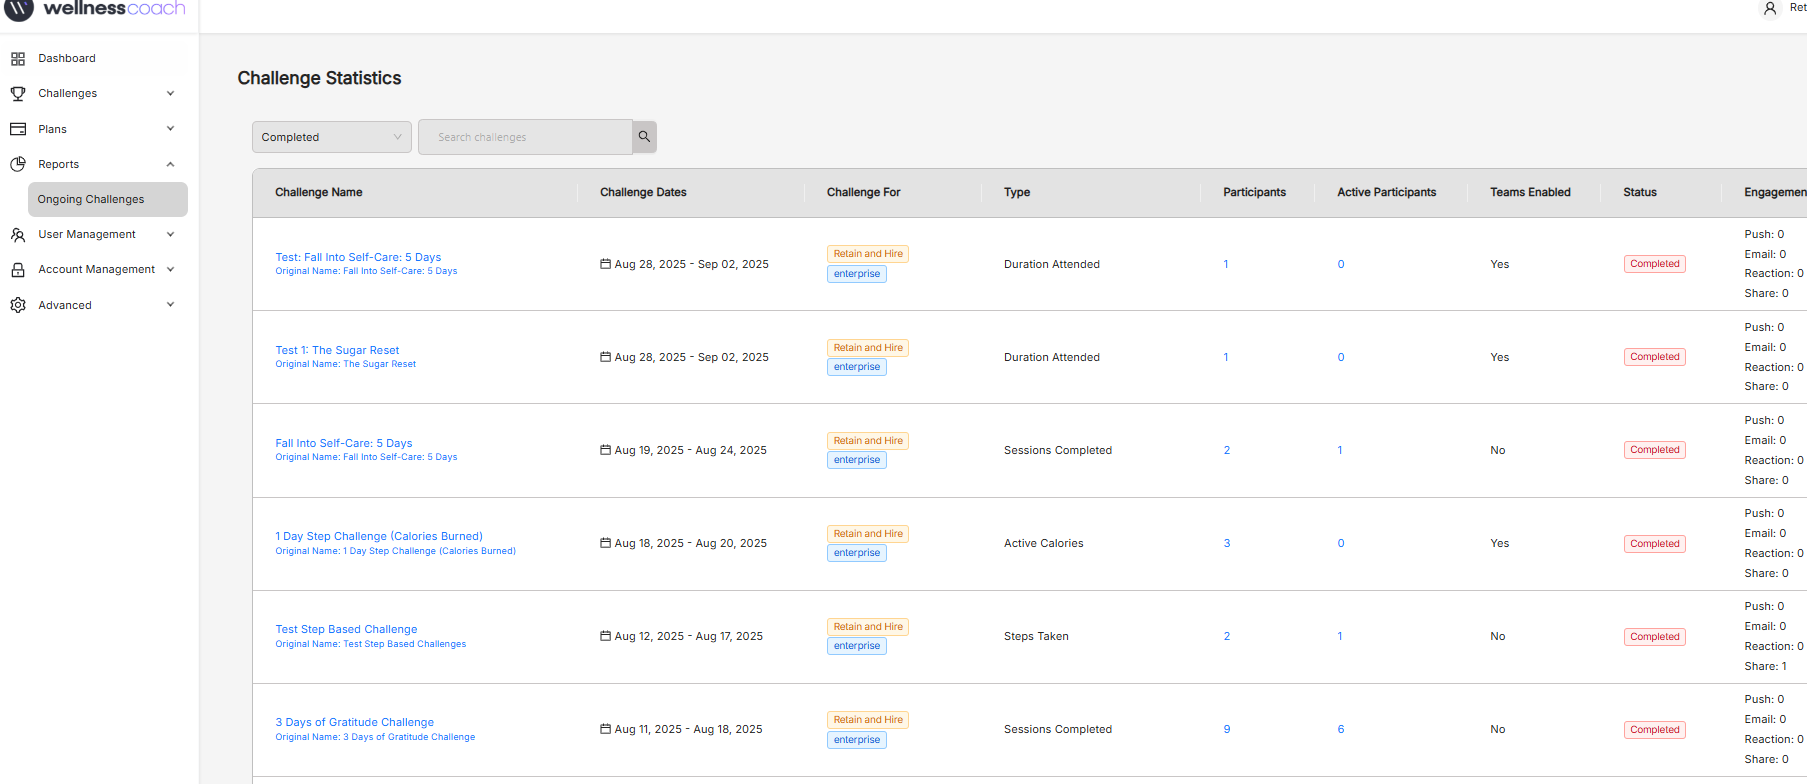Open the Completed status filter dropdown

[331, 137]
